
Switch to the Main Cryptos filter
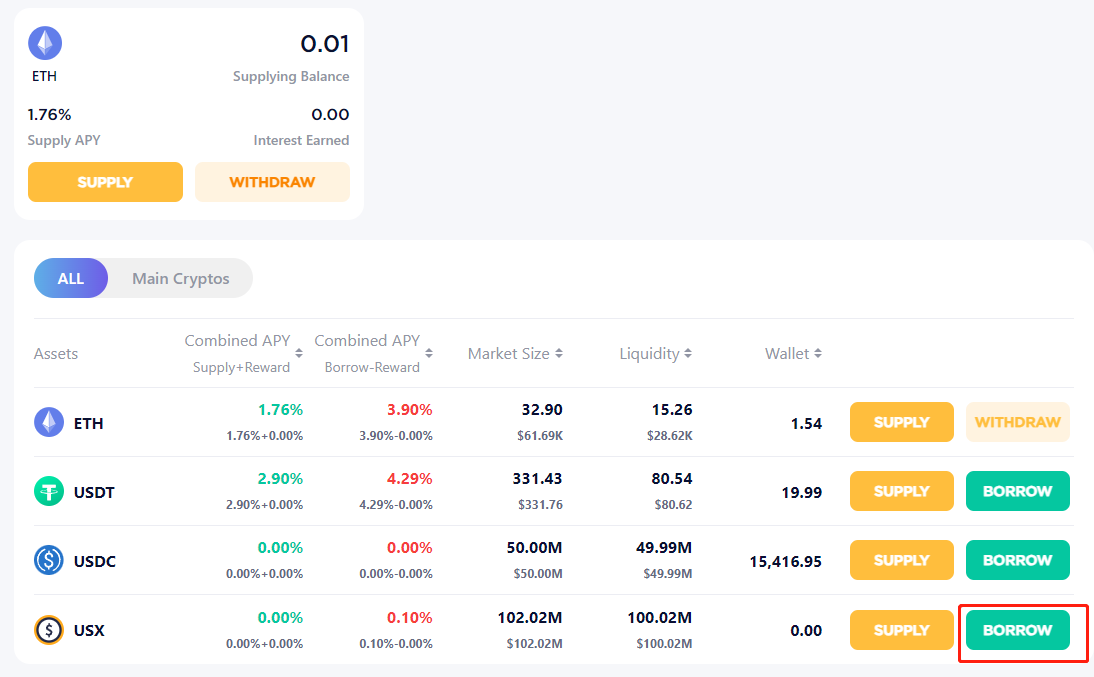pyautogui.click(x=181, y=278)
